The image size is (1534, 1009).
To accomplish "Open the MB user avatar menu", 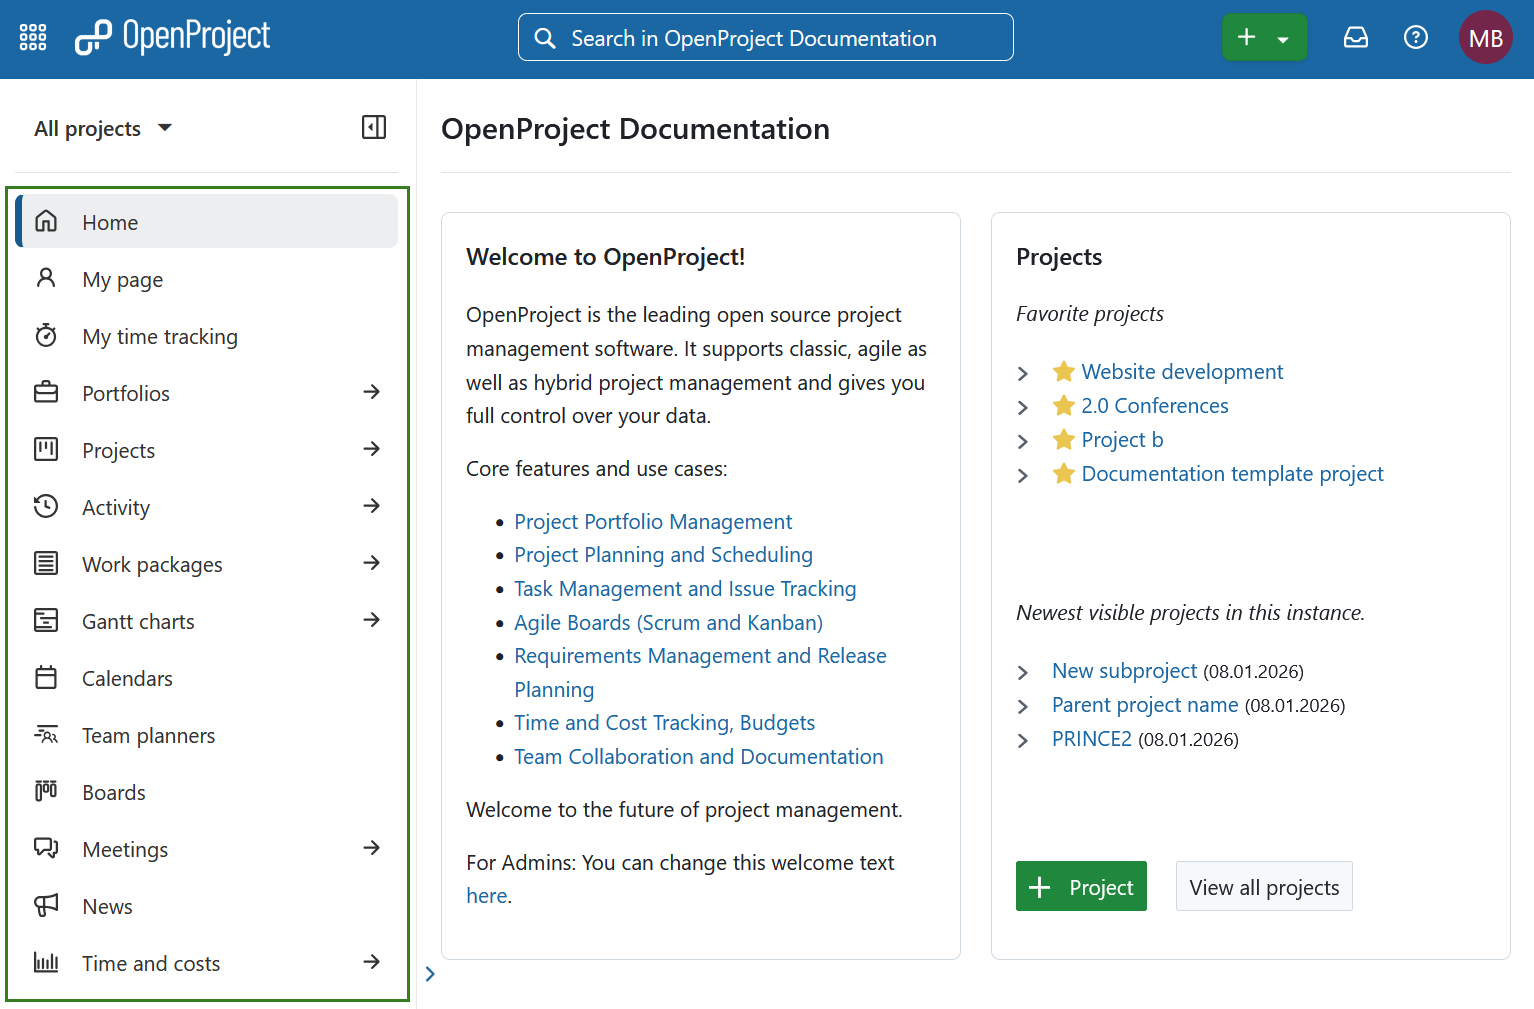I will pyautogui.click(x=1485, y=37).
